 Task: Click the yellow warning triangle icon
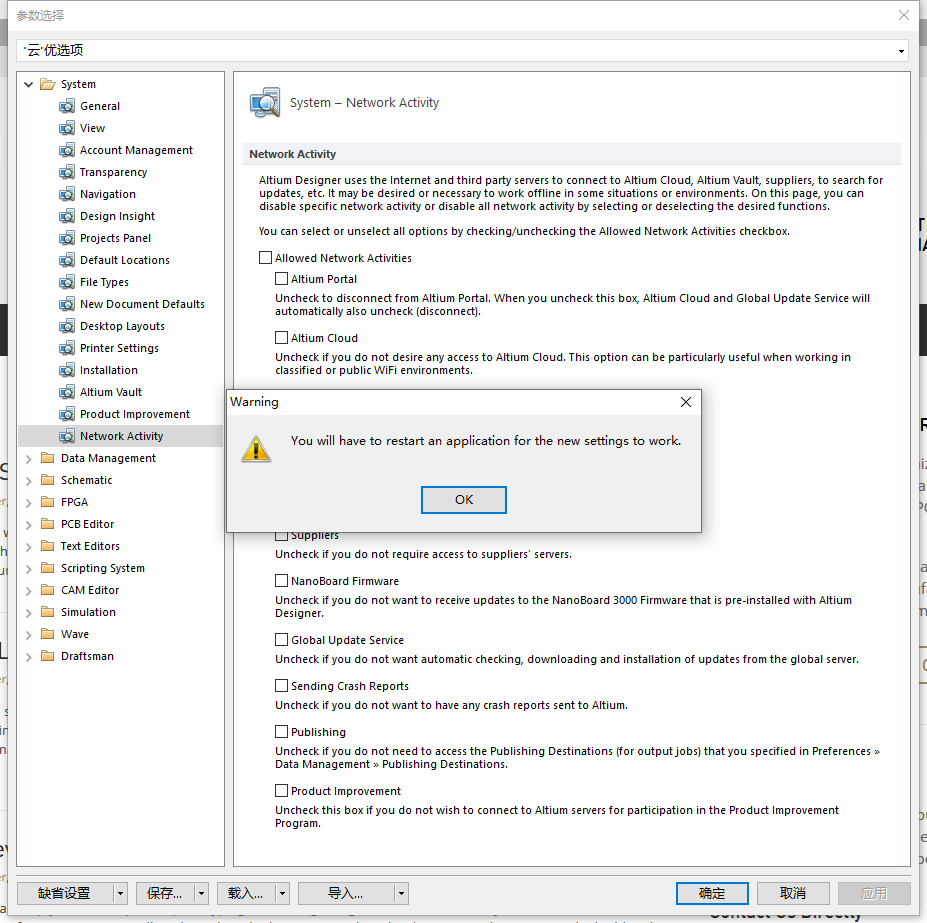tap(256, 449)
